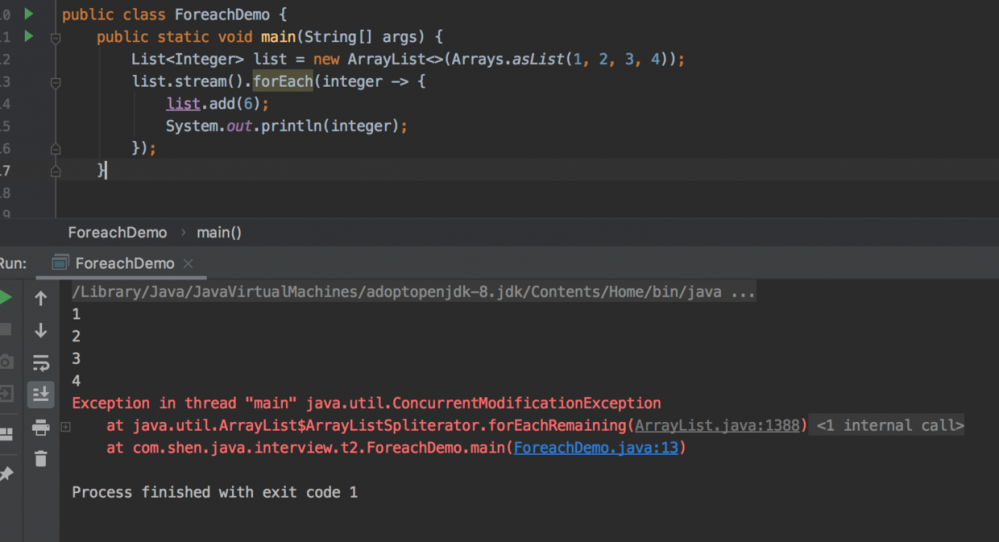The height and width of the screenshot is (542, 999).
Task: Open the ForeachDemo.java:13 stack trace link
Action: click(x=596, y=448)
